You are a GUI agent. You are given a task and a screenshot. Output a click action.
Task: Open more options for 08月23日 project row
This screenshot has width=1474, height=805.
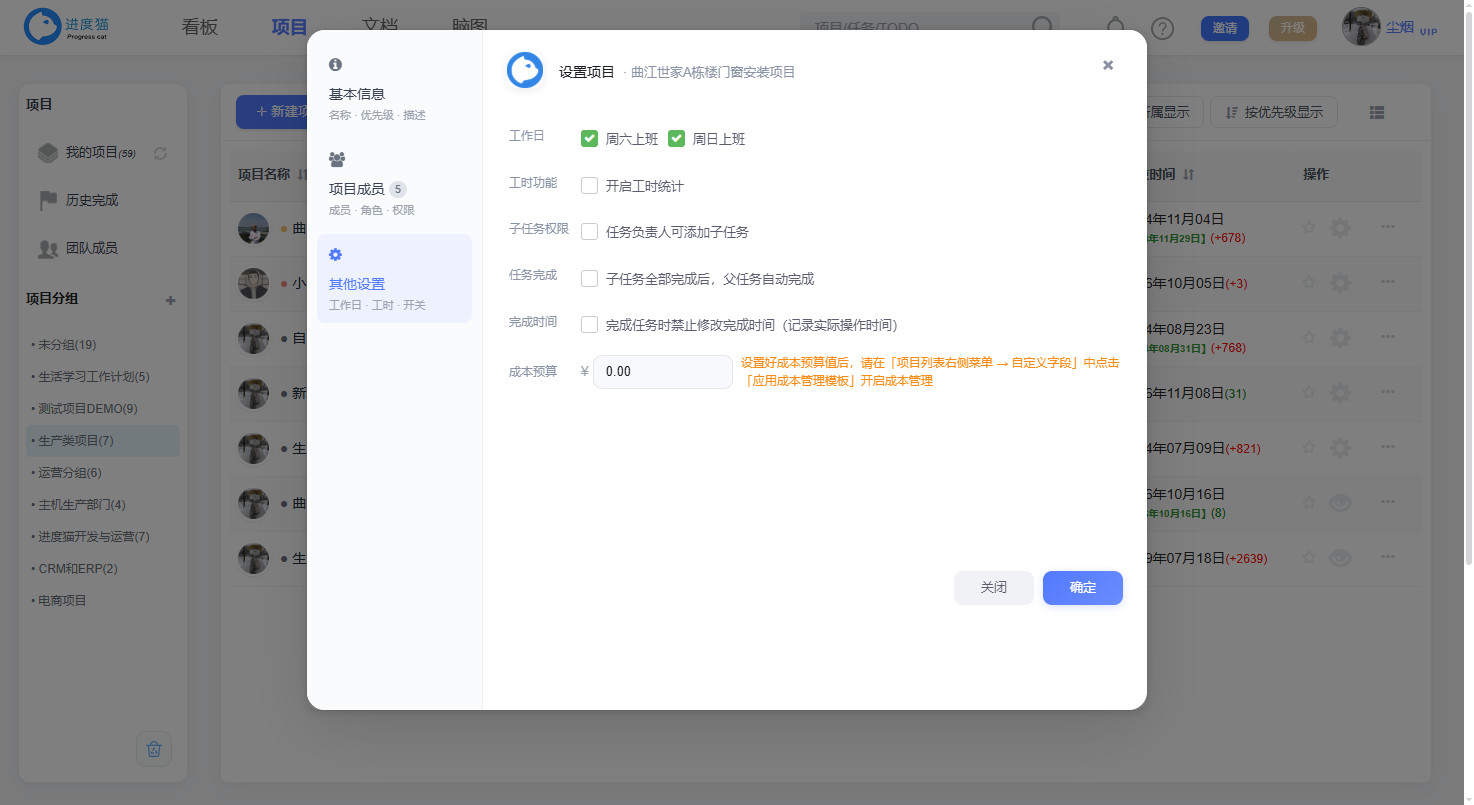coord(1388,338)
